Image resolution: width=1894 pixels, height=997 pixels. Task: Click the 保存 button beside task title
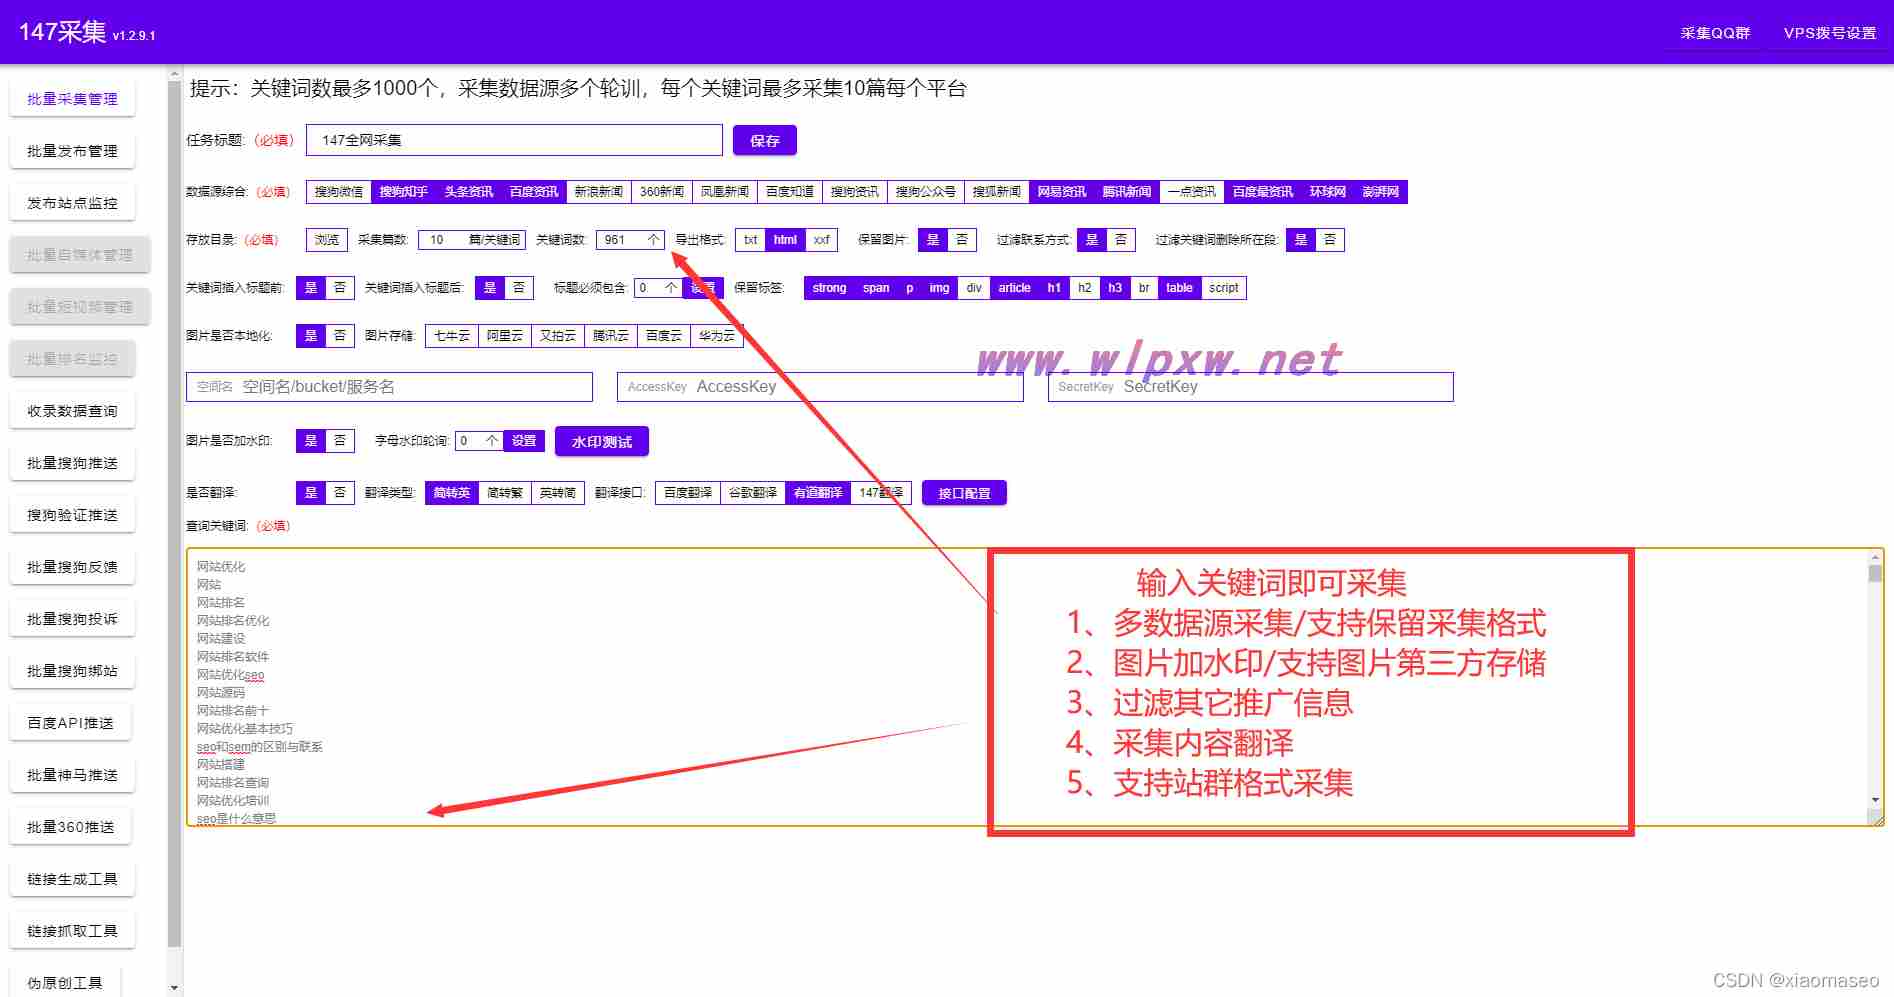pyautogui.click(x=765, y=141)
